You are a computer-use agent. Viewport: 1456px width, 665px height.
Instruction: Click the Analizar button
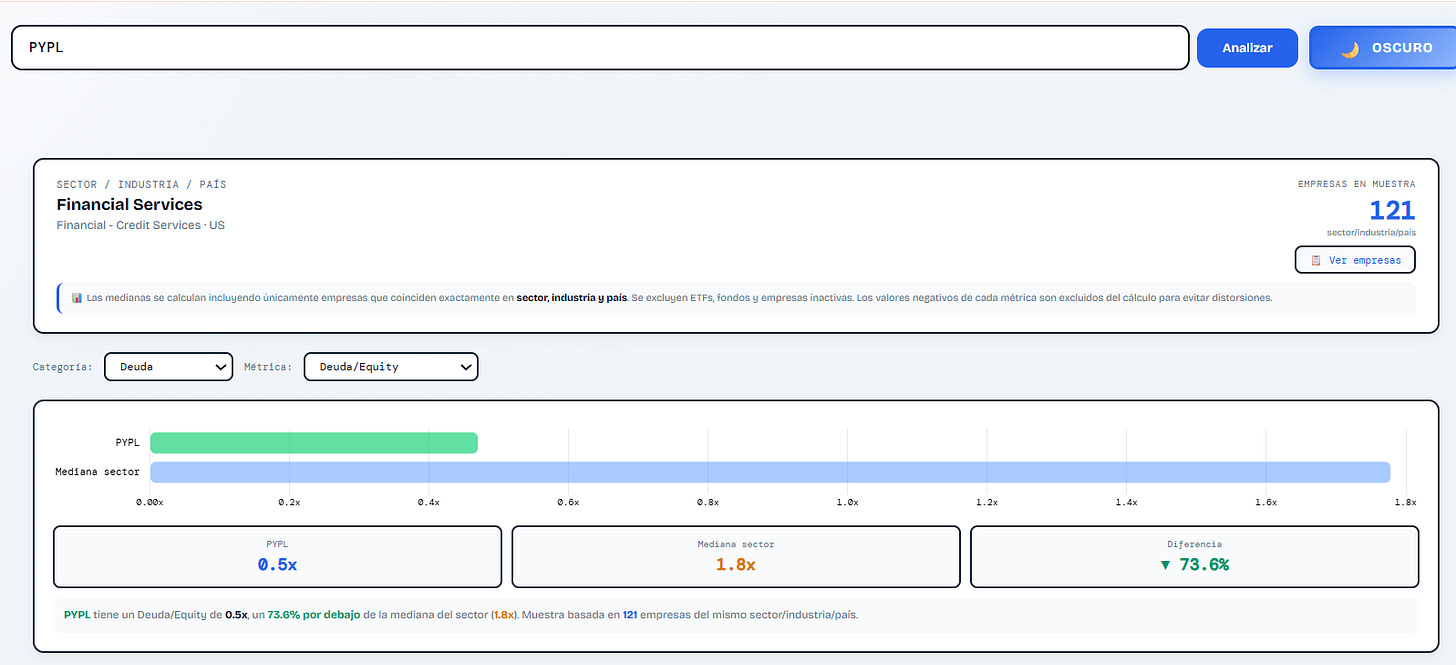pyautogui.click(x=1247, y=47)
